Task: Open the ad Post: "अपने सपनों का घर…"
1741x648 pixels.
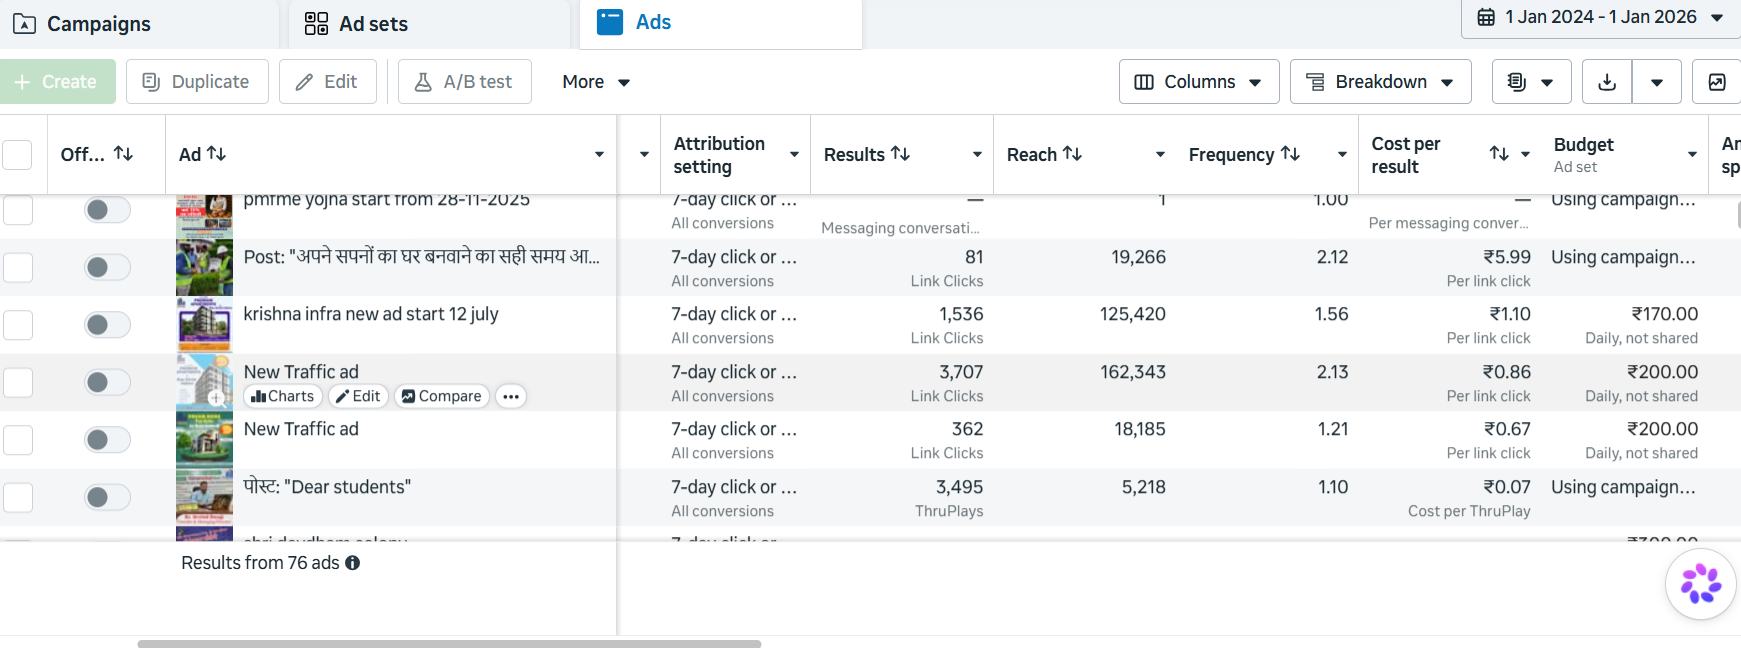Action: pos(422,257)
